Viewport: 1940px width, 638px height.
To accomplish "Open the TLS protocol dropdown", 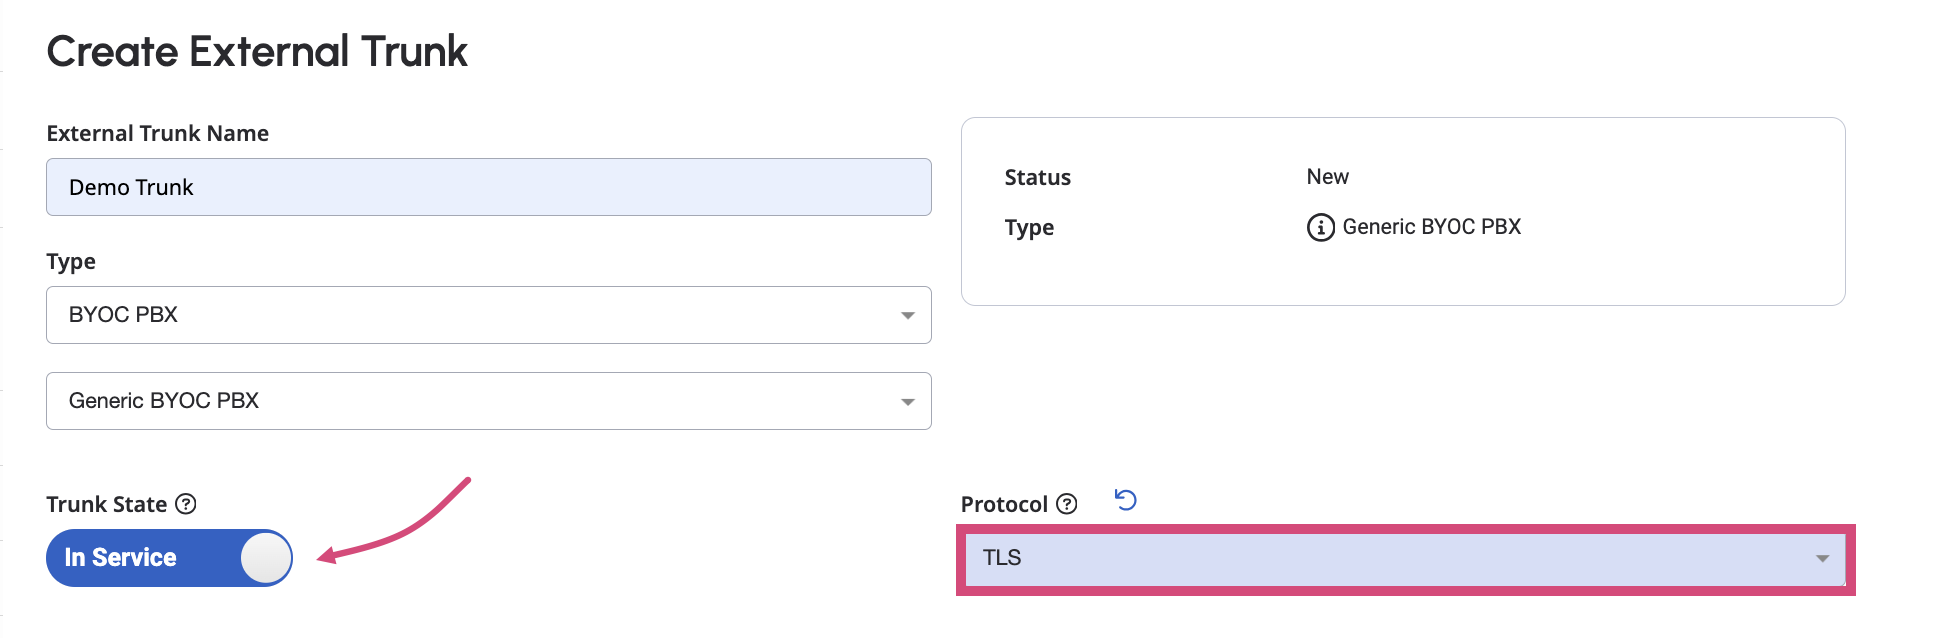I will (x=1400, y=559).
